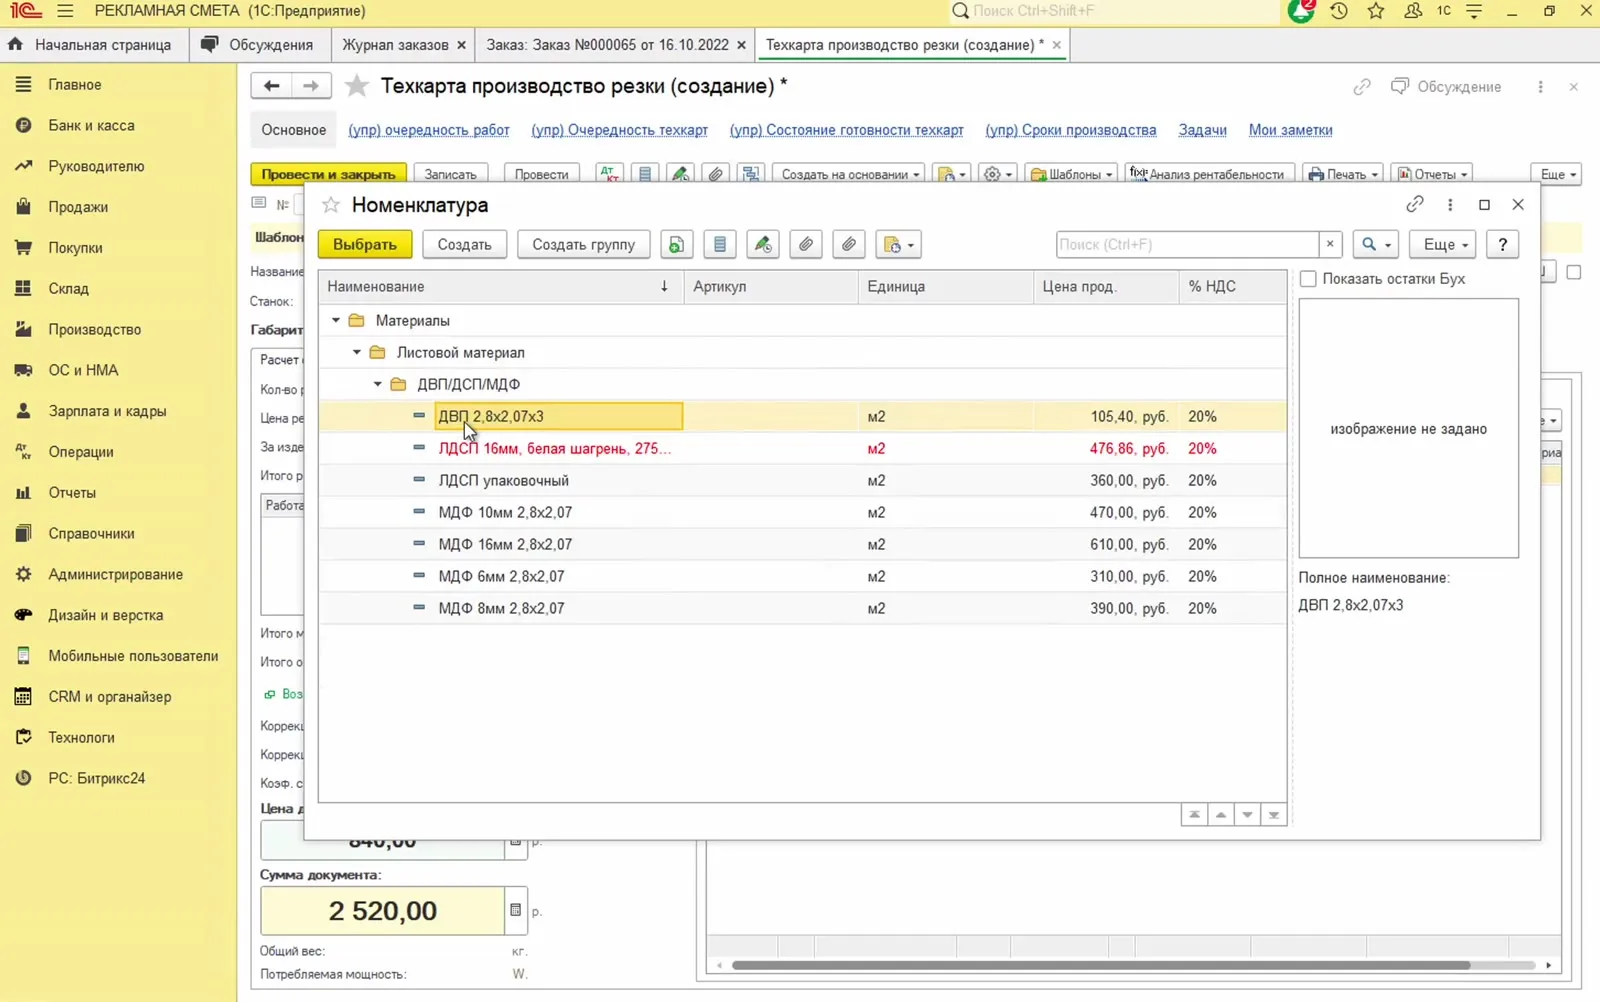Open the Производство section in sidebar
This screenshot has height=1002, width=1600.
[94, 329]
